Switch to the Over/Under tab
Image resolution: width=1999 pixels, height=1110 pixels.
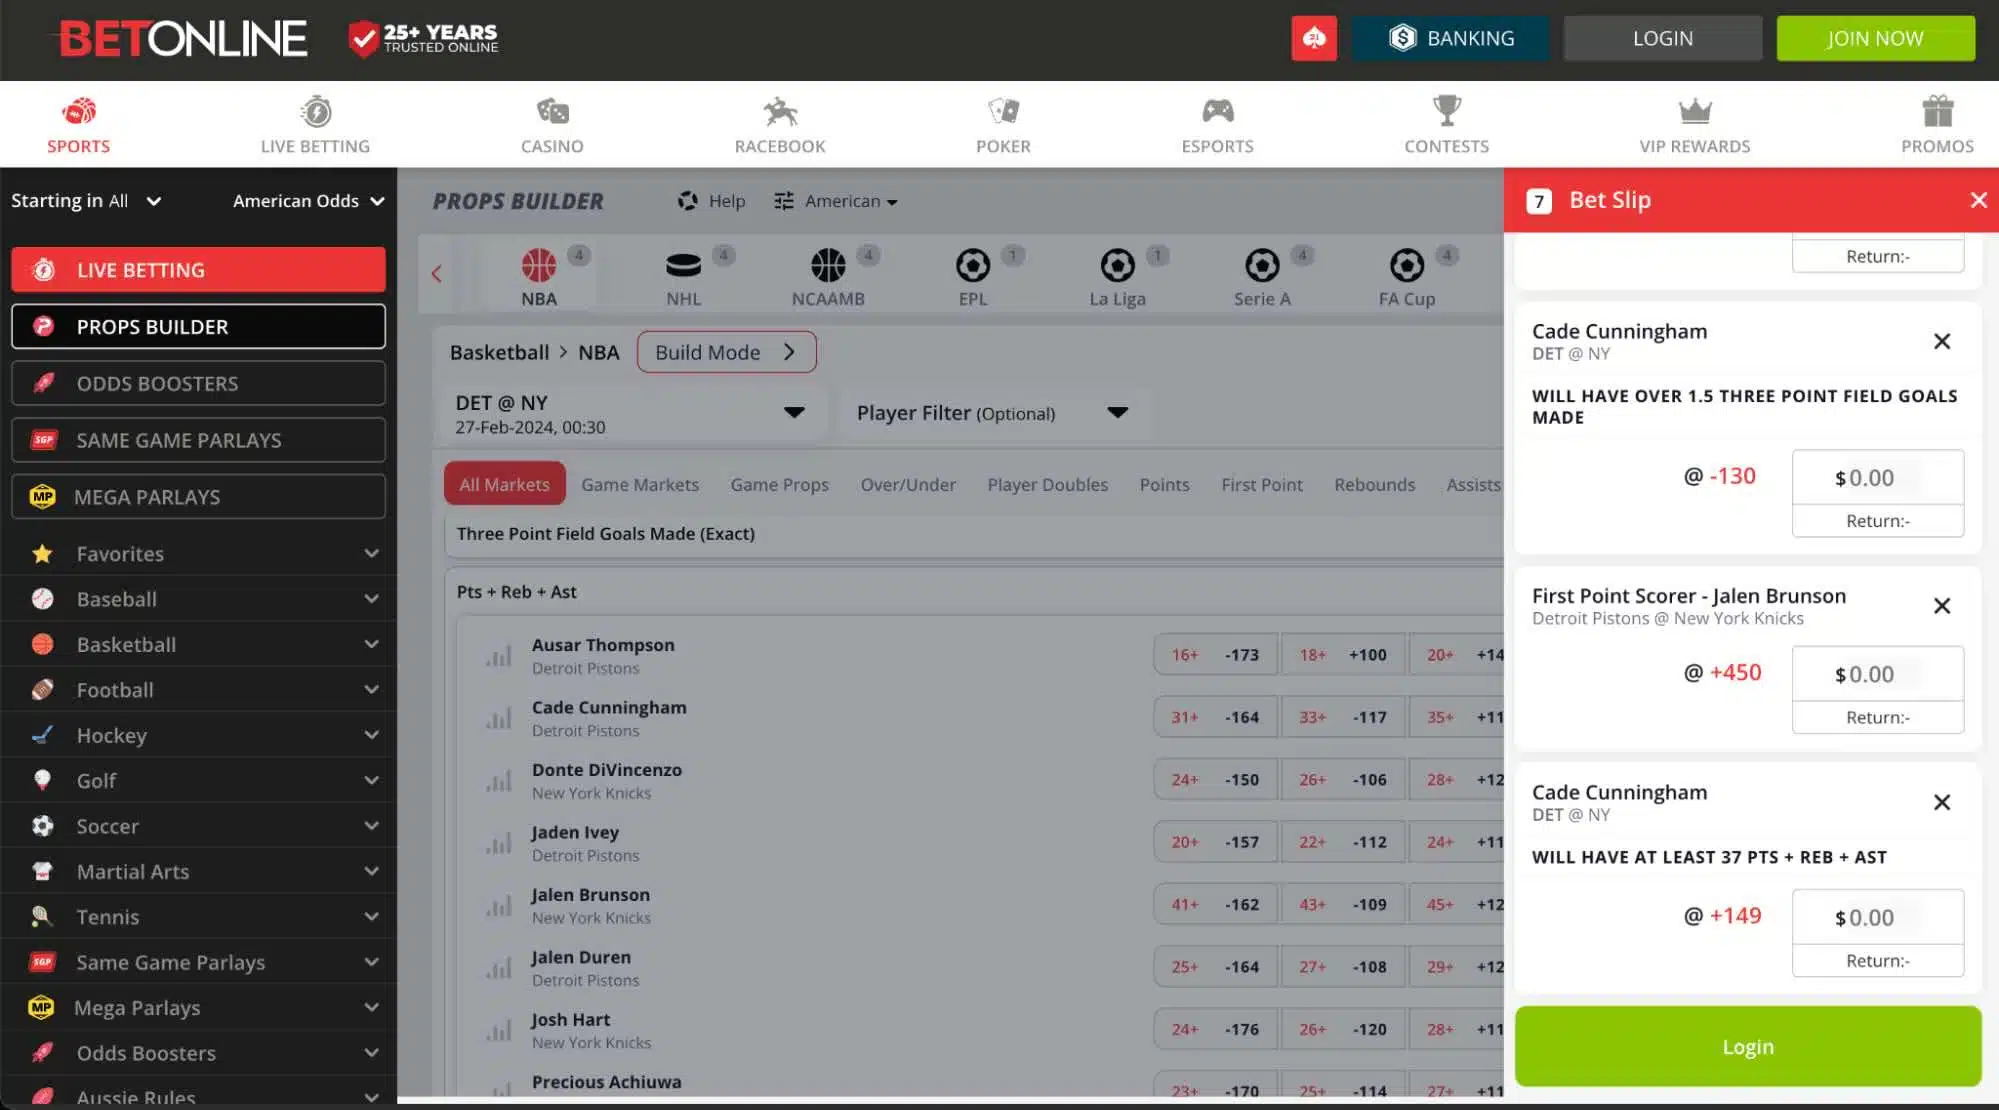(908, 484)
